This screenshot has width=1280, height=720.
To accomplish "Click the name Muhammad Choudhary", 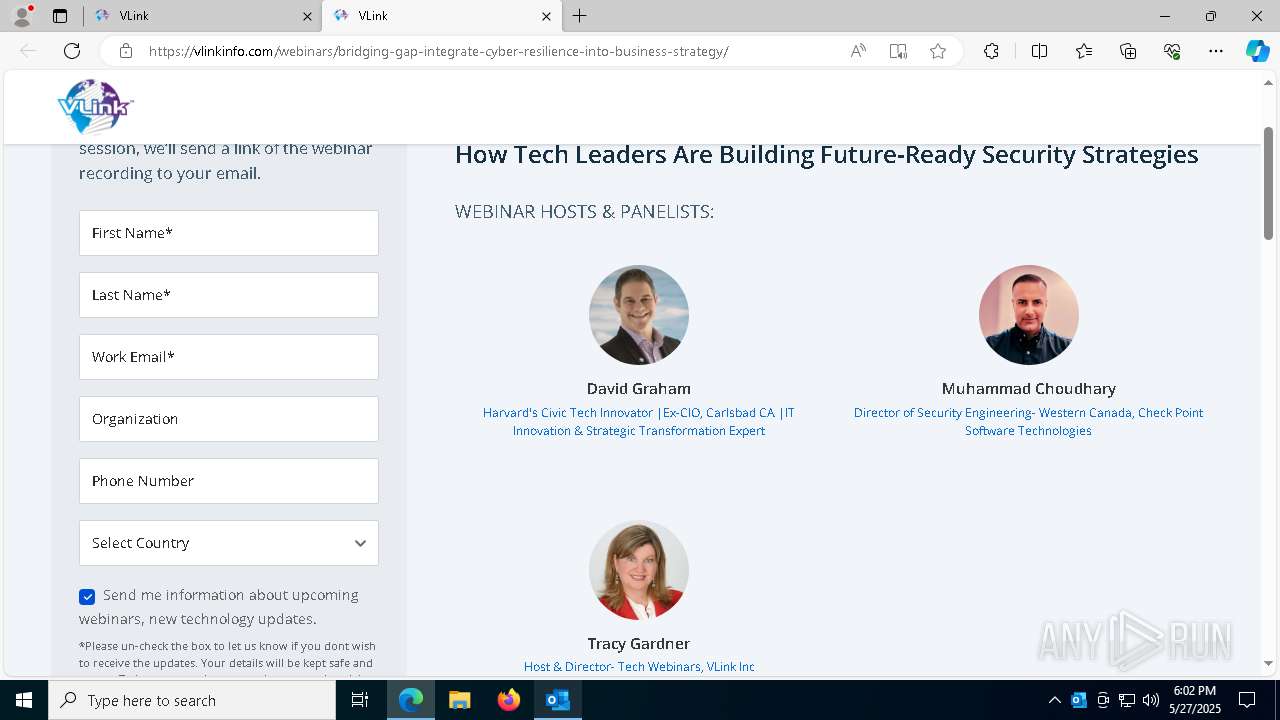I will pos(1028,389).
